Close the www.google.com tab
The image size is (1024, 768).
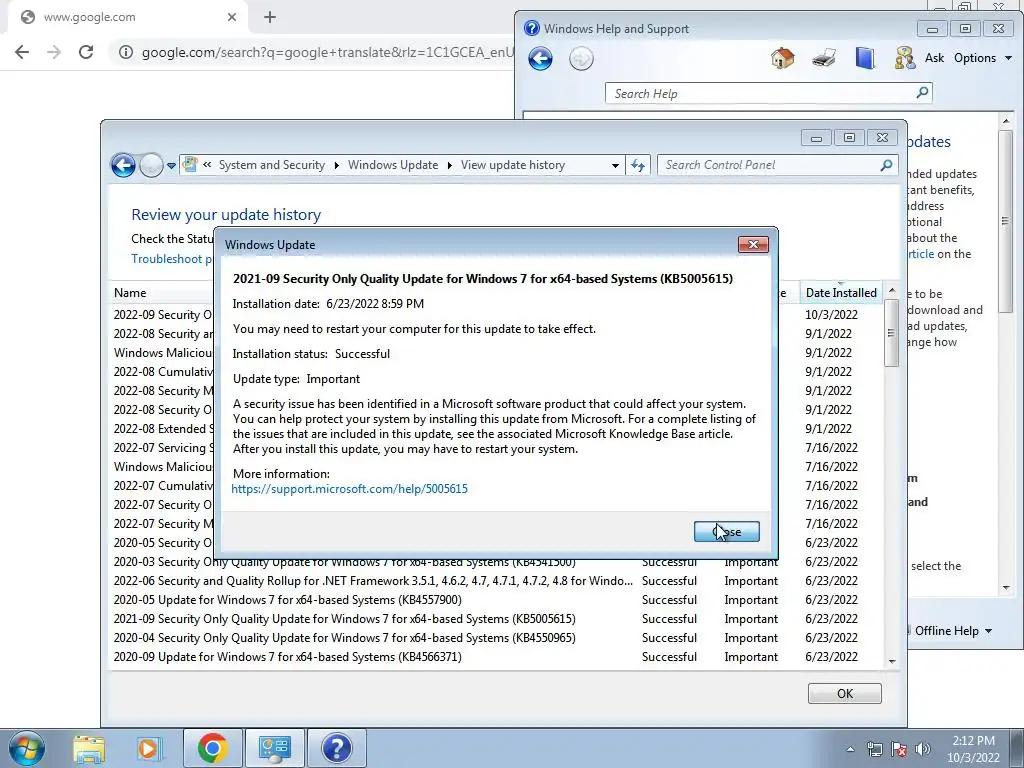click(x=232, y=17)
